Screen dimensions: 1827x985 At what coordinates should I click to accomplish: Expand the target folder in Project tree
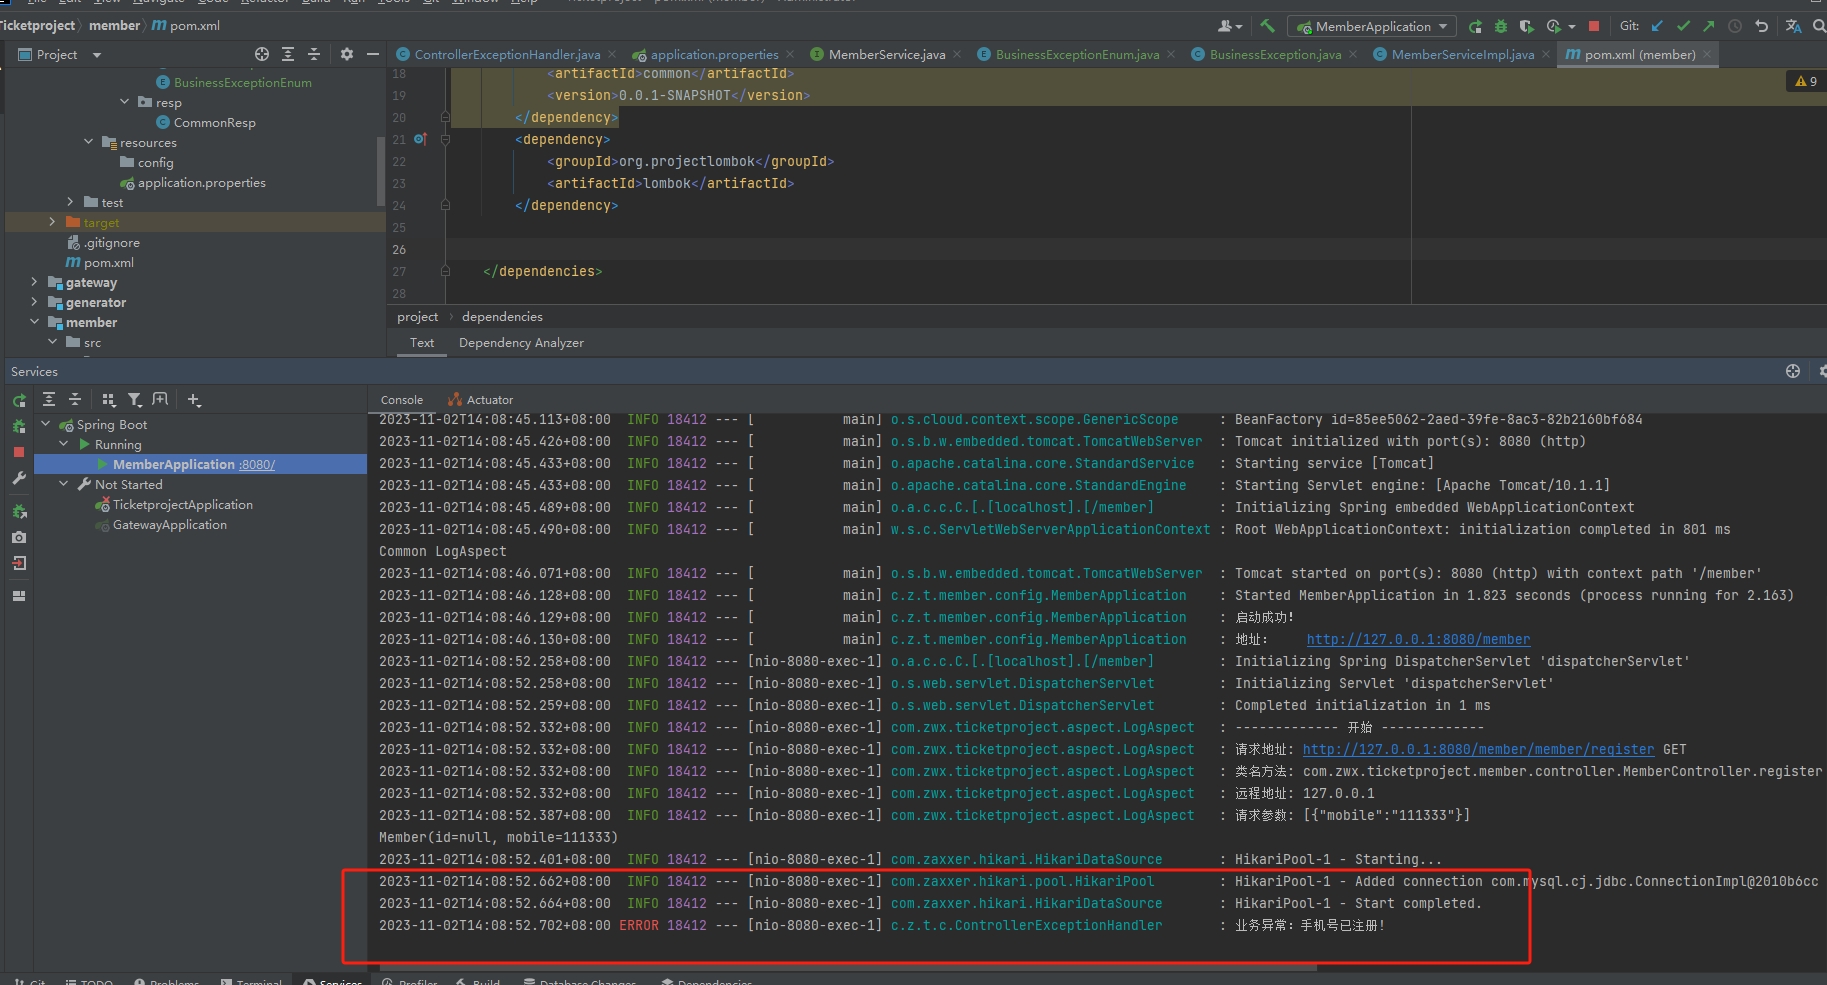(52, 222)
